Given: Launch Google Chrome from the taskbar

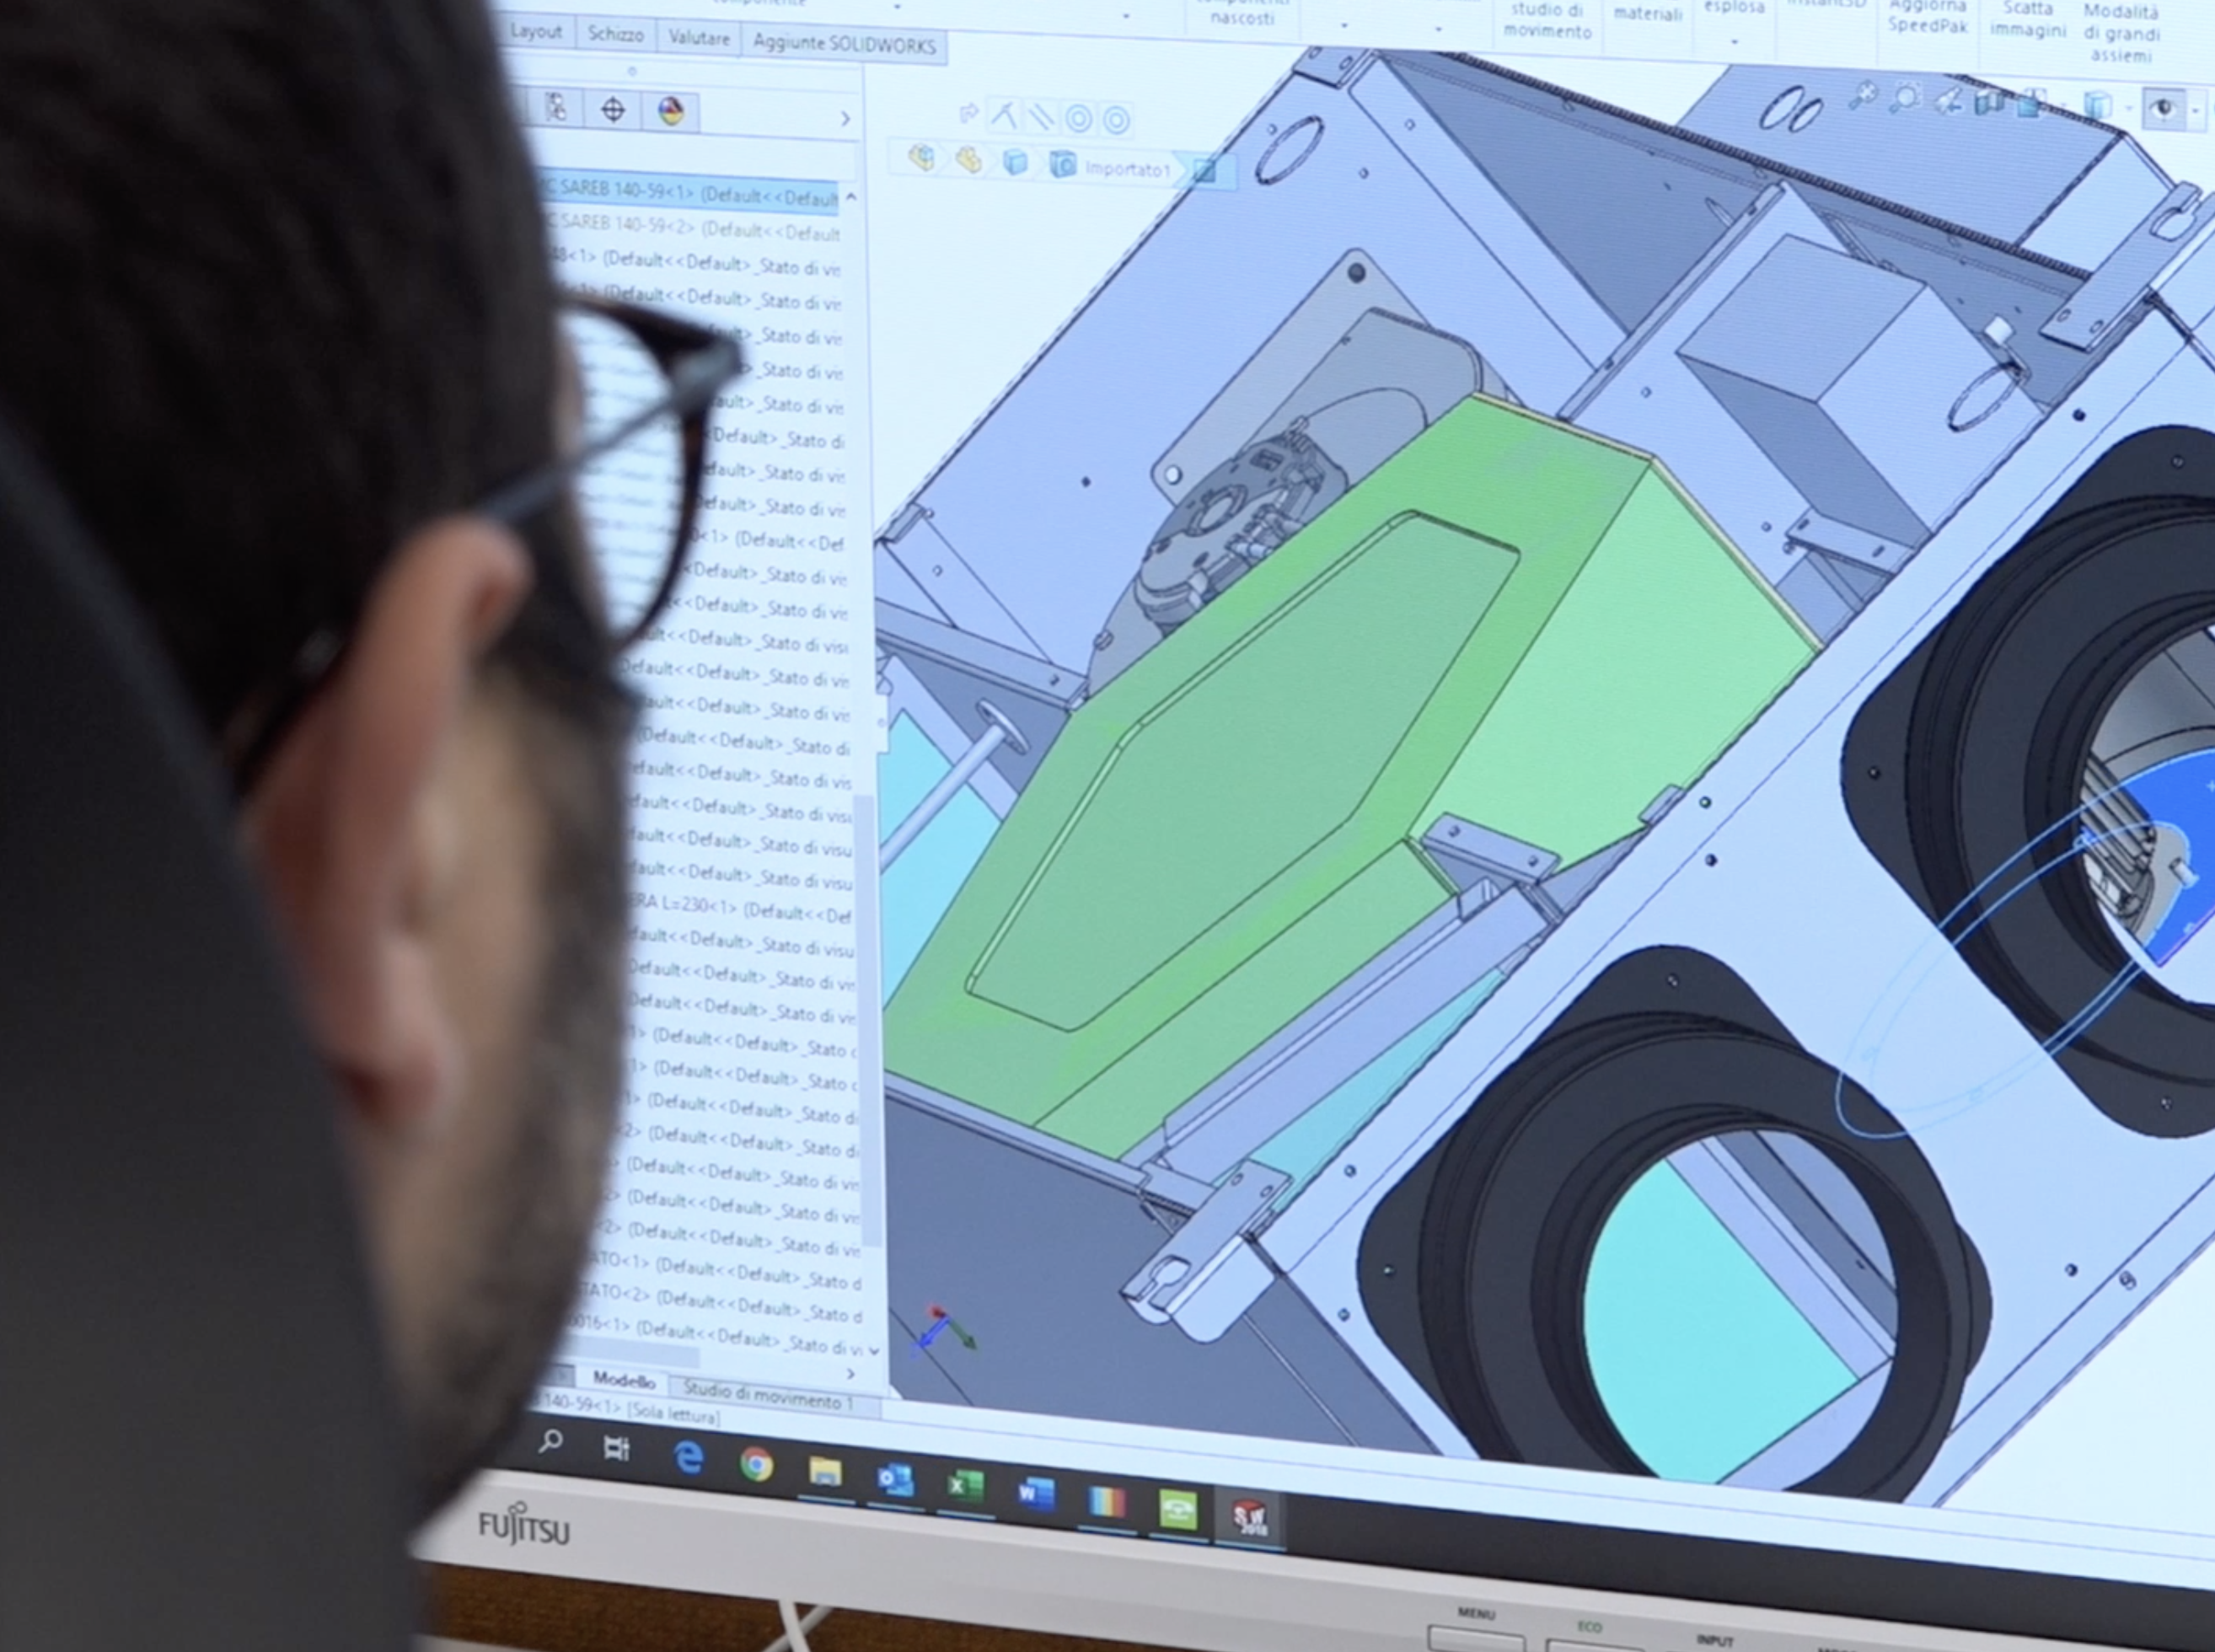Looking at the screenshot, I should coord(757,1465).
